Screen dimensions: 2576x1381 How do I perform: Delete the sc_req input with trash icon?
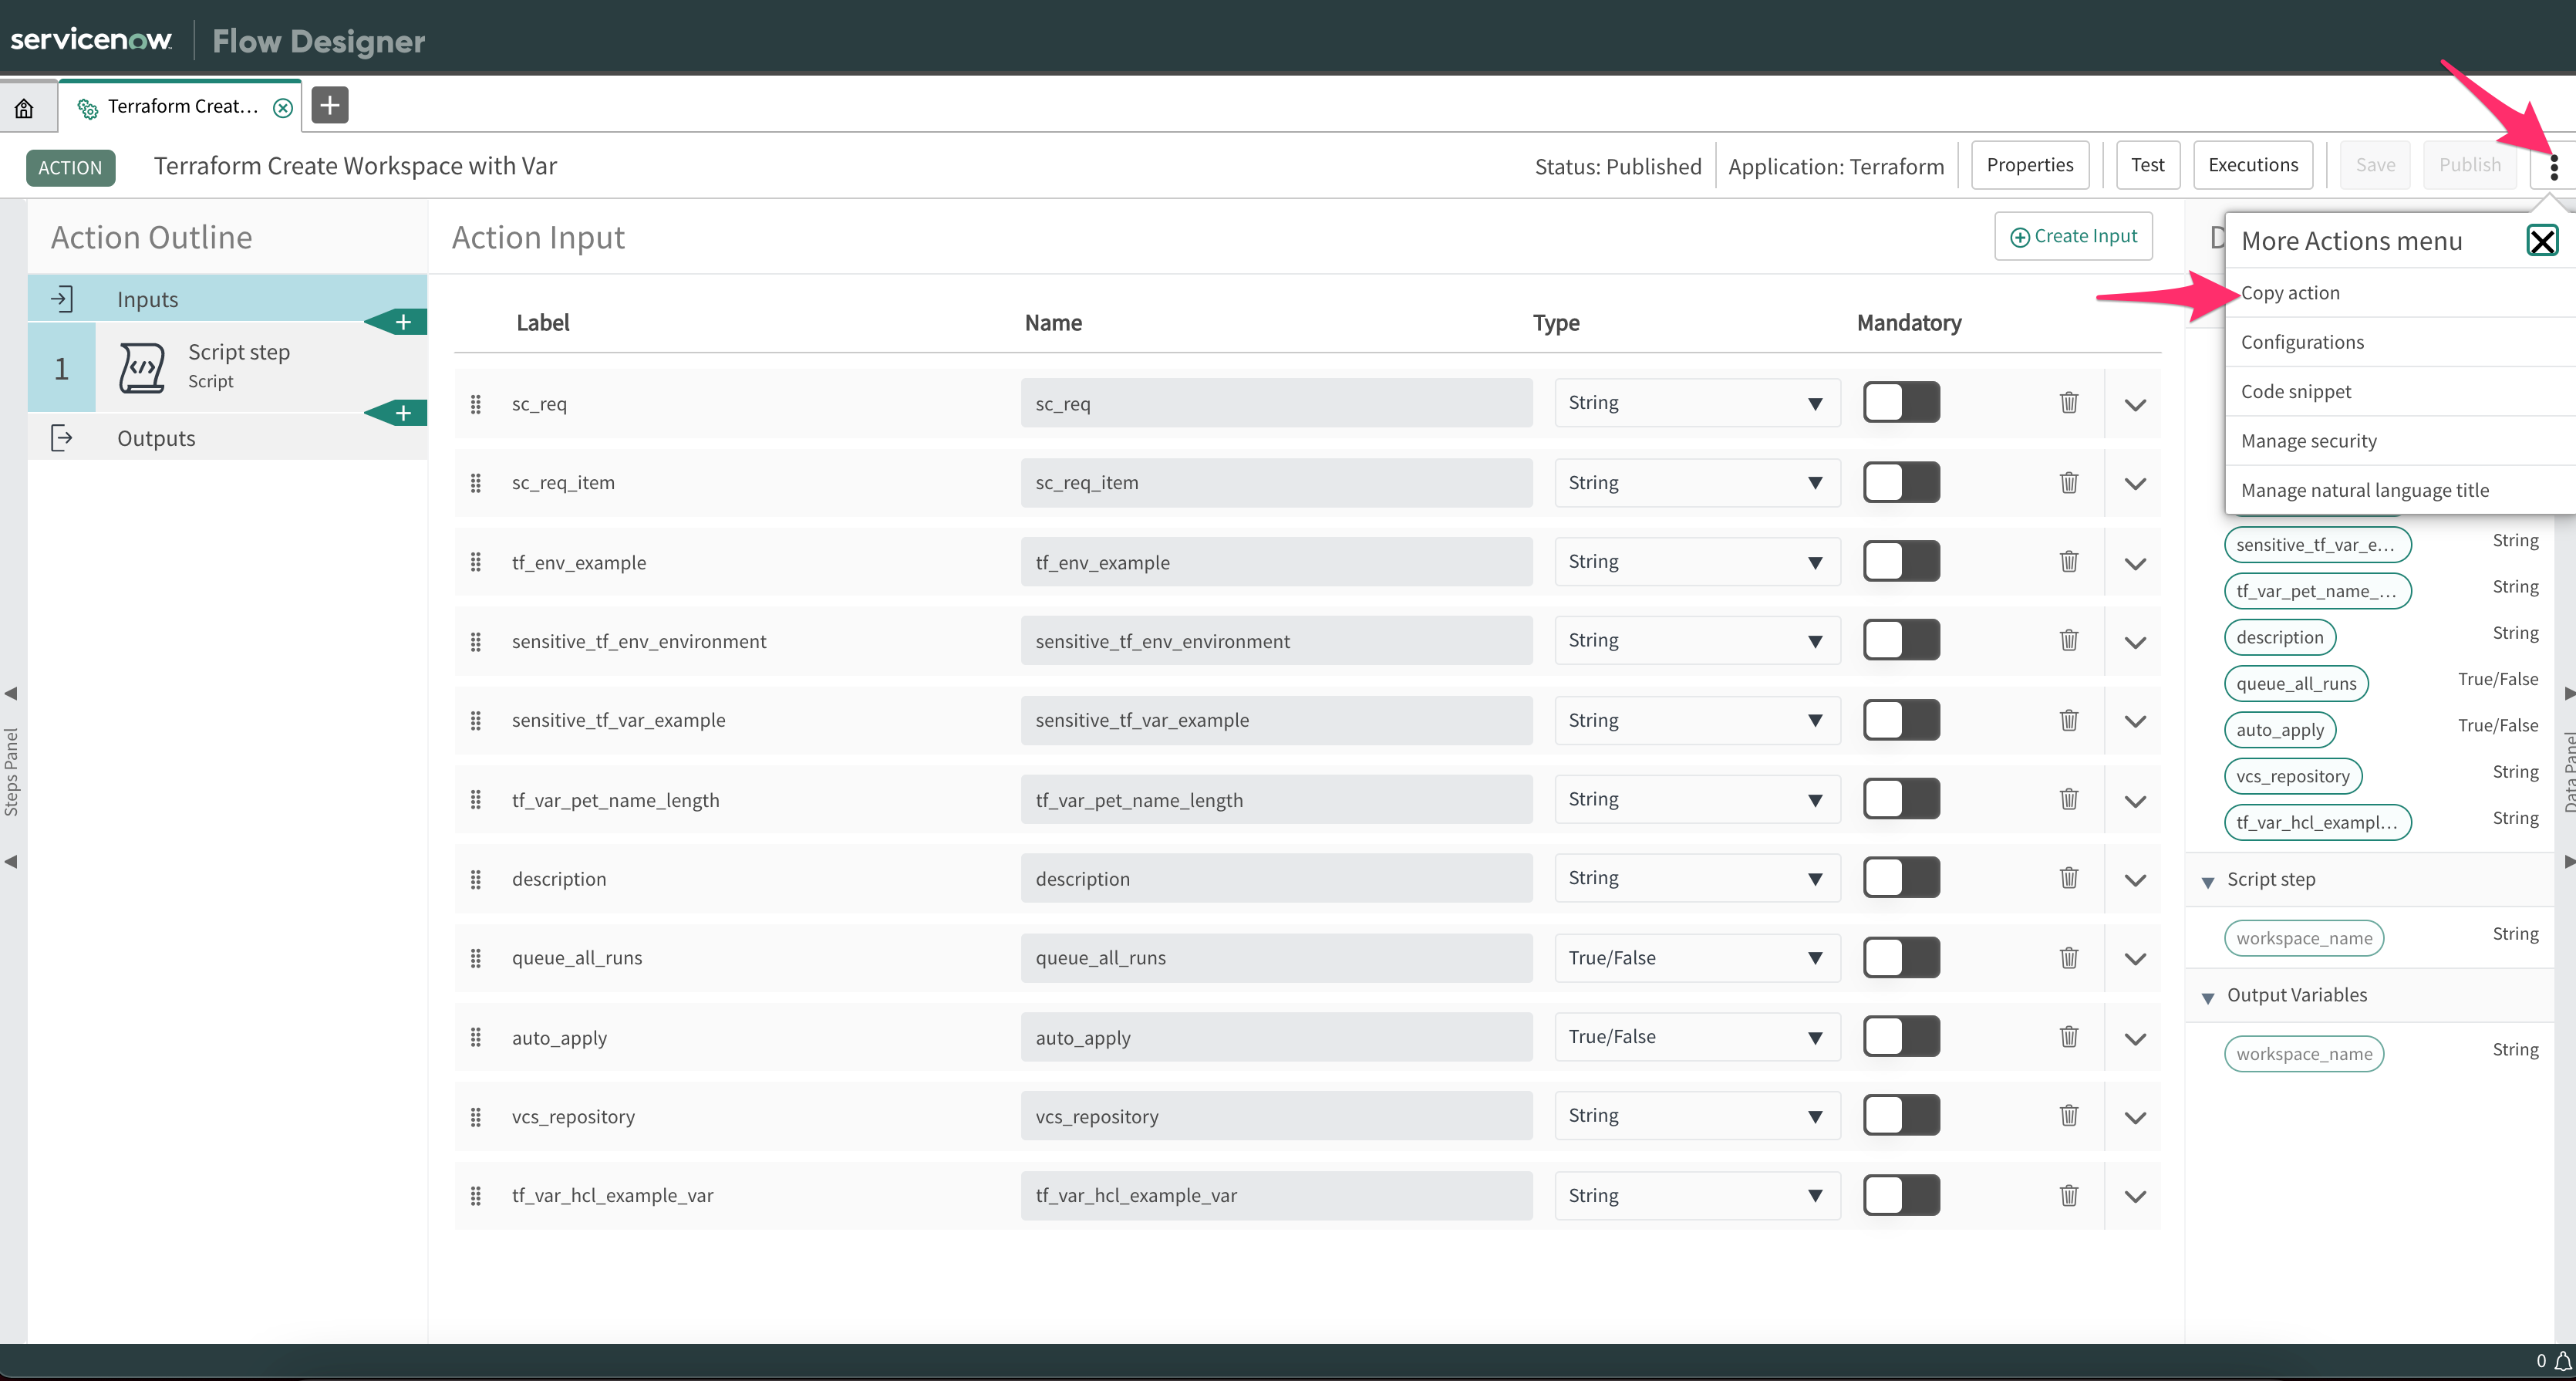pos(2069,403)
